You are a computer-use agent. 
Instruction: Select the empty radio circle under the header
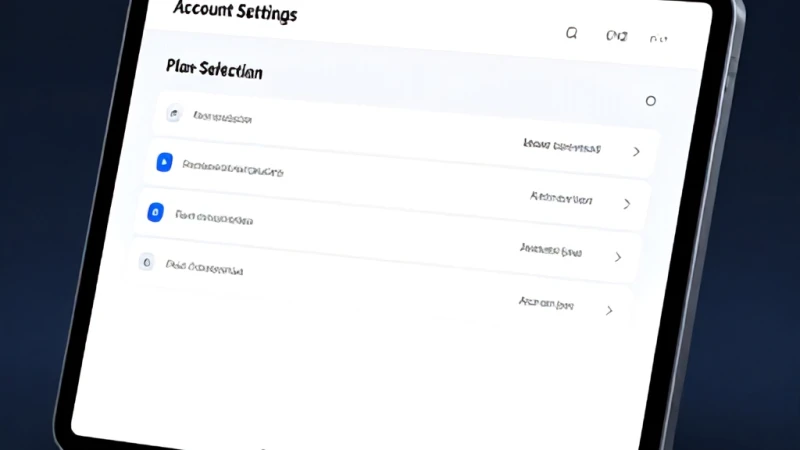[651, 101]
